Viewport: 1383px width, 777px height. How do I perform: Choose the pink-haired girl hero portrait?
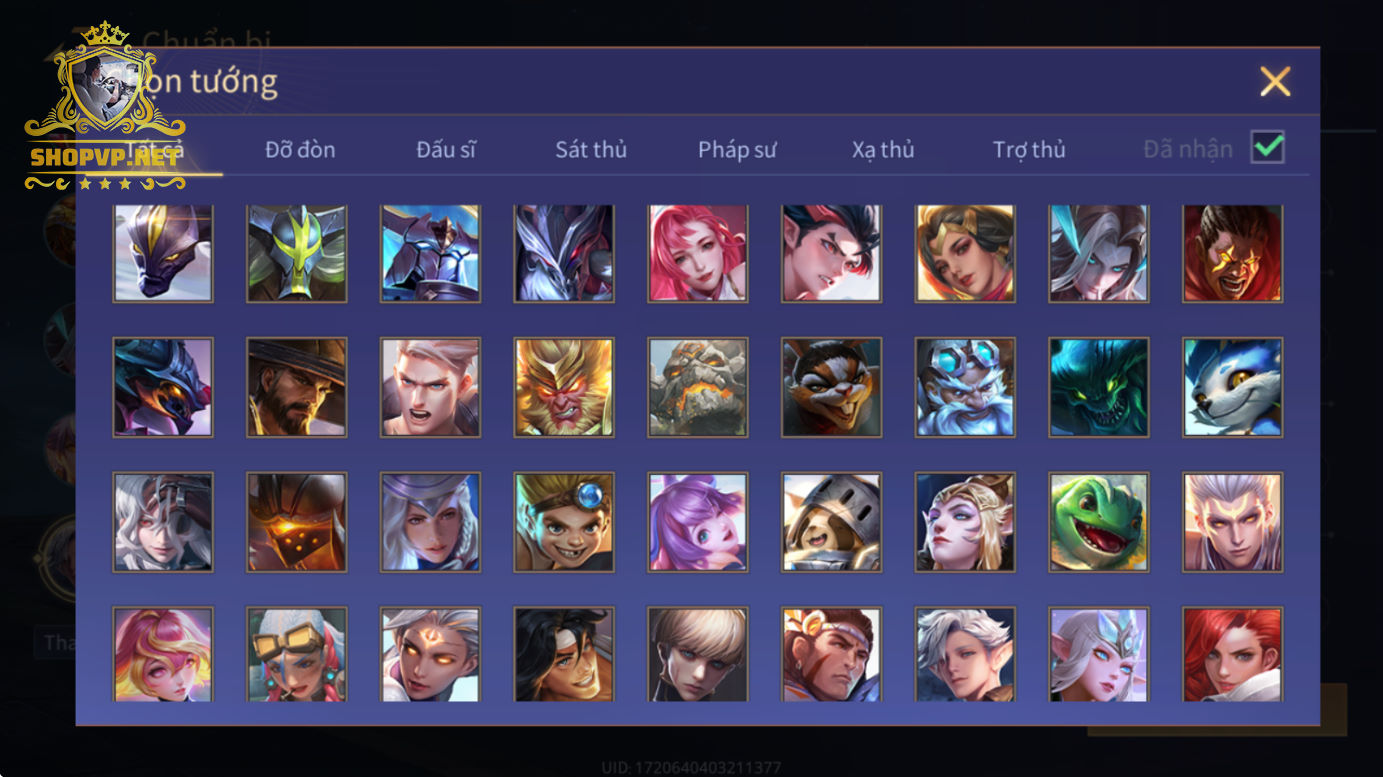(x=698, y=253)
